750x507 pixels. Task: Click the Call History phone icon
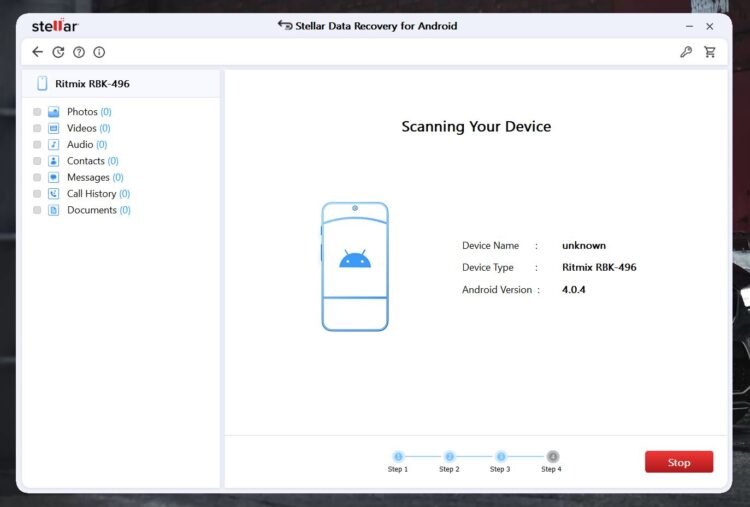click(x=54, y=194)
